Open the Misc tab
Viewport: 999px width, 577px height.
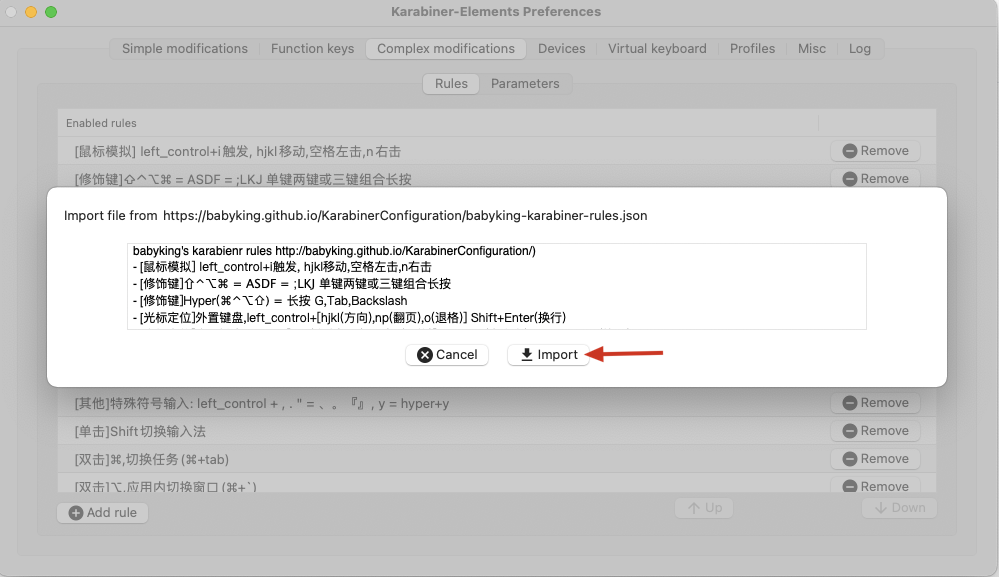[812, 48]
